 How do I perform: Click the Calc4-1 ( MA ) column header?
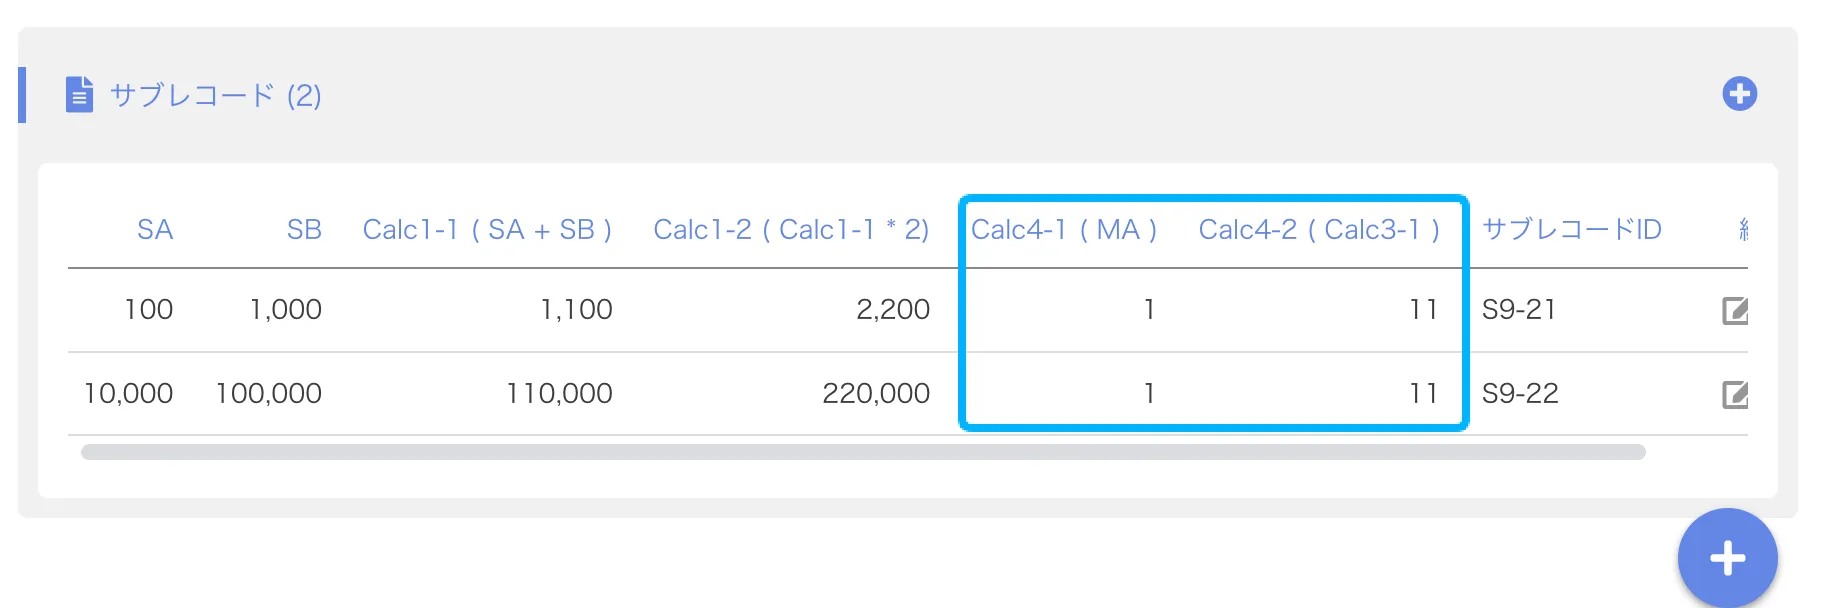(1064, 230)
